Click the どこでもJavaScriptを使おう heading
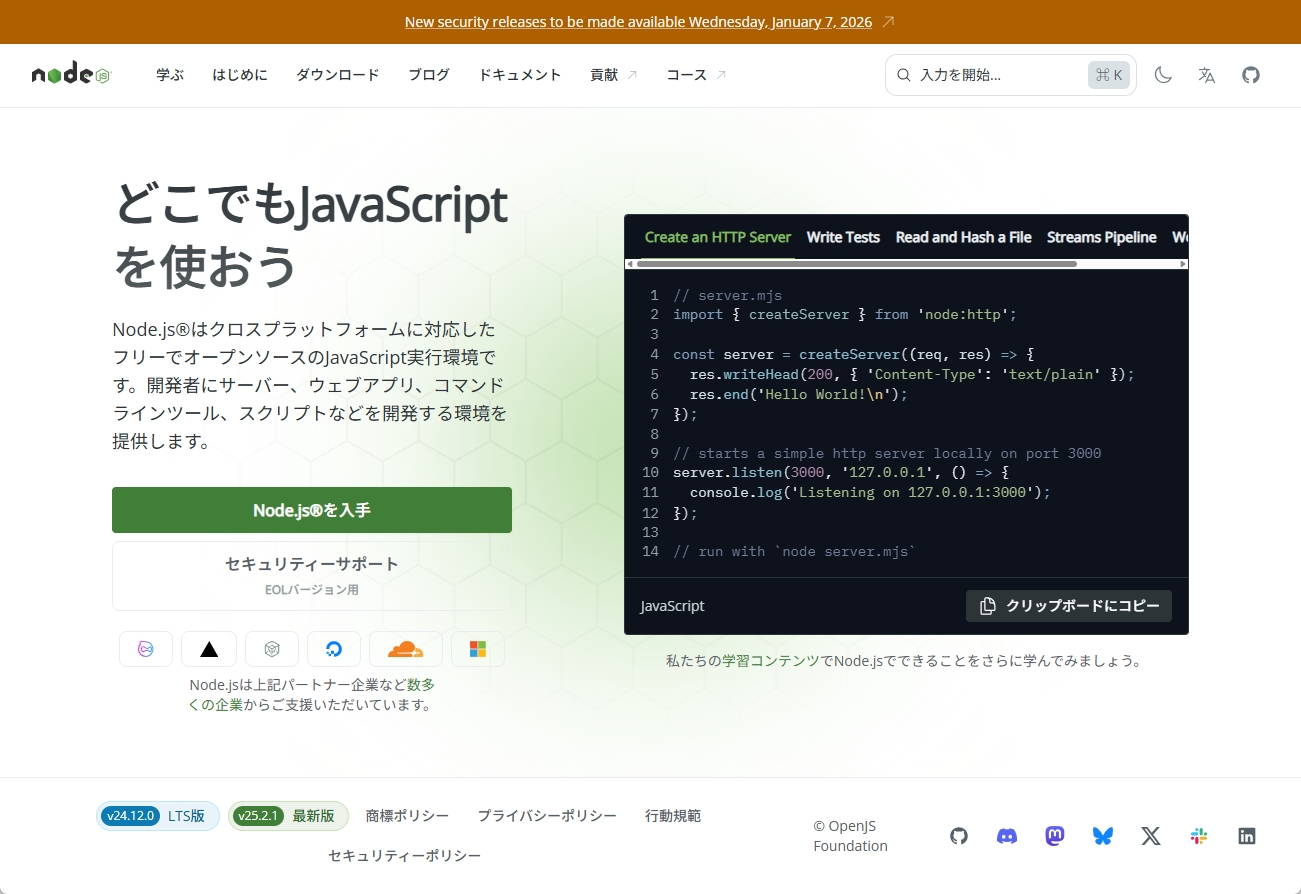This screenshot has height=894, width=1301. pos(310,235)
